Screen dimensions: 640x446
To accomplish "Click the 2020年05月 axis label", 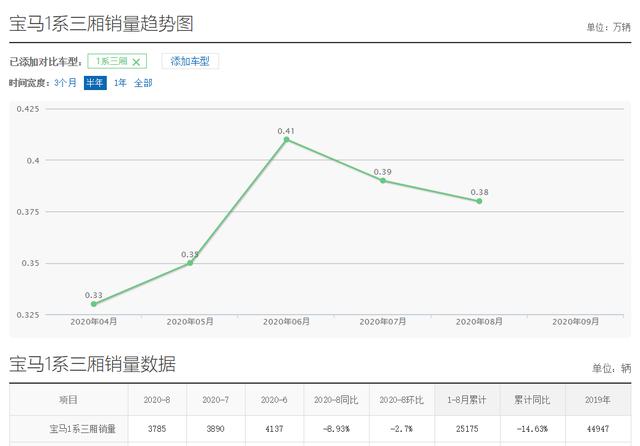I will point(190,322).
